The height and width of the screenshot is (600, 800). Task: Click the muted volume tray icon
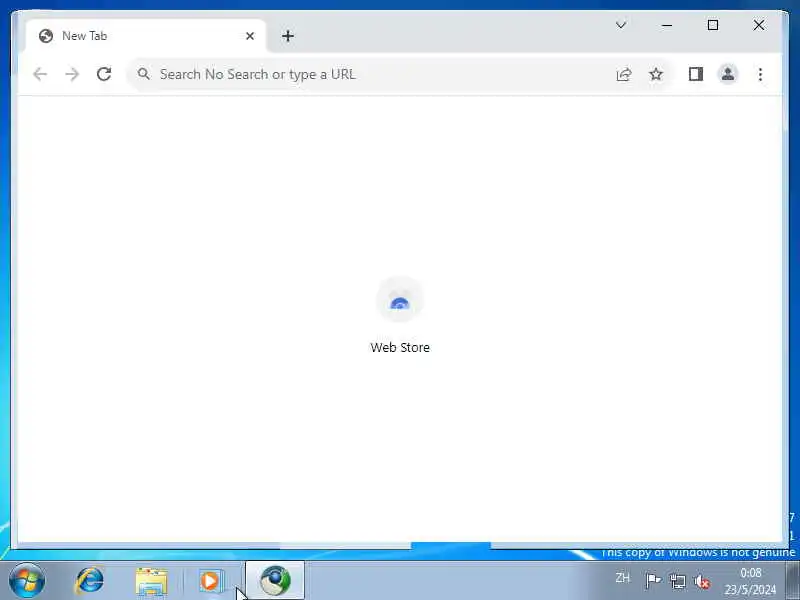pyautogui.click(x=703, y=581)
